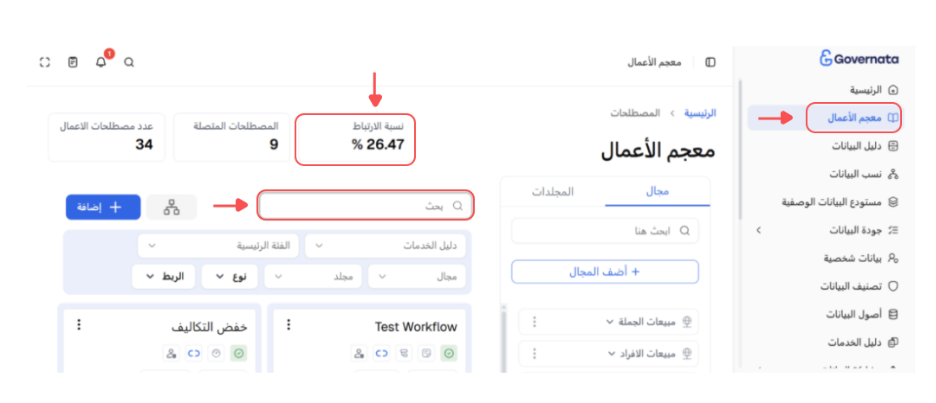The image size is (936, 403).
Task: Open three-dot menu on Test Workflow card
Action: 289,325
